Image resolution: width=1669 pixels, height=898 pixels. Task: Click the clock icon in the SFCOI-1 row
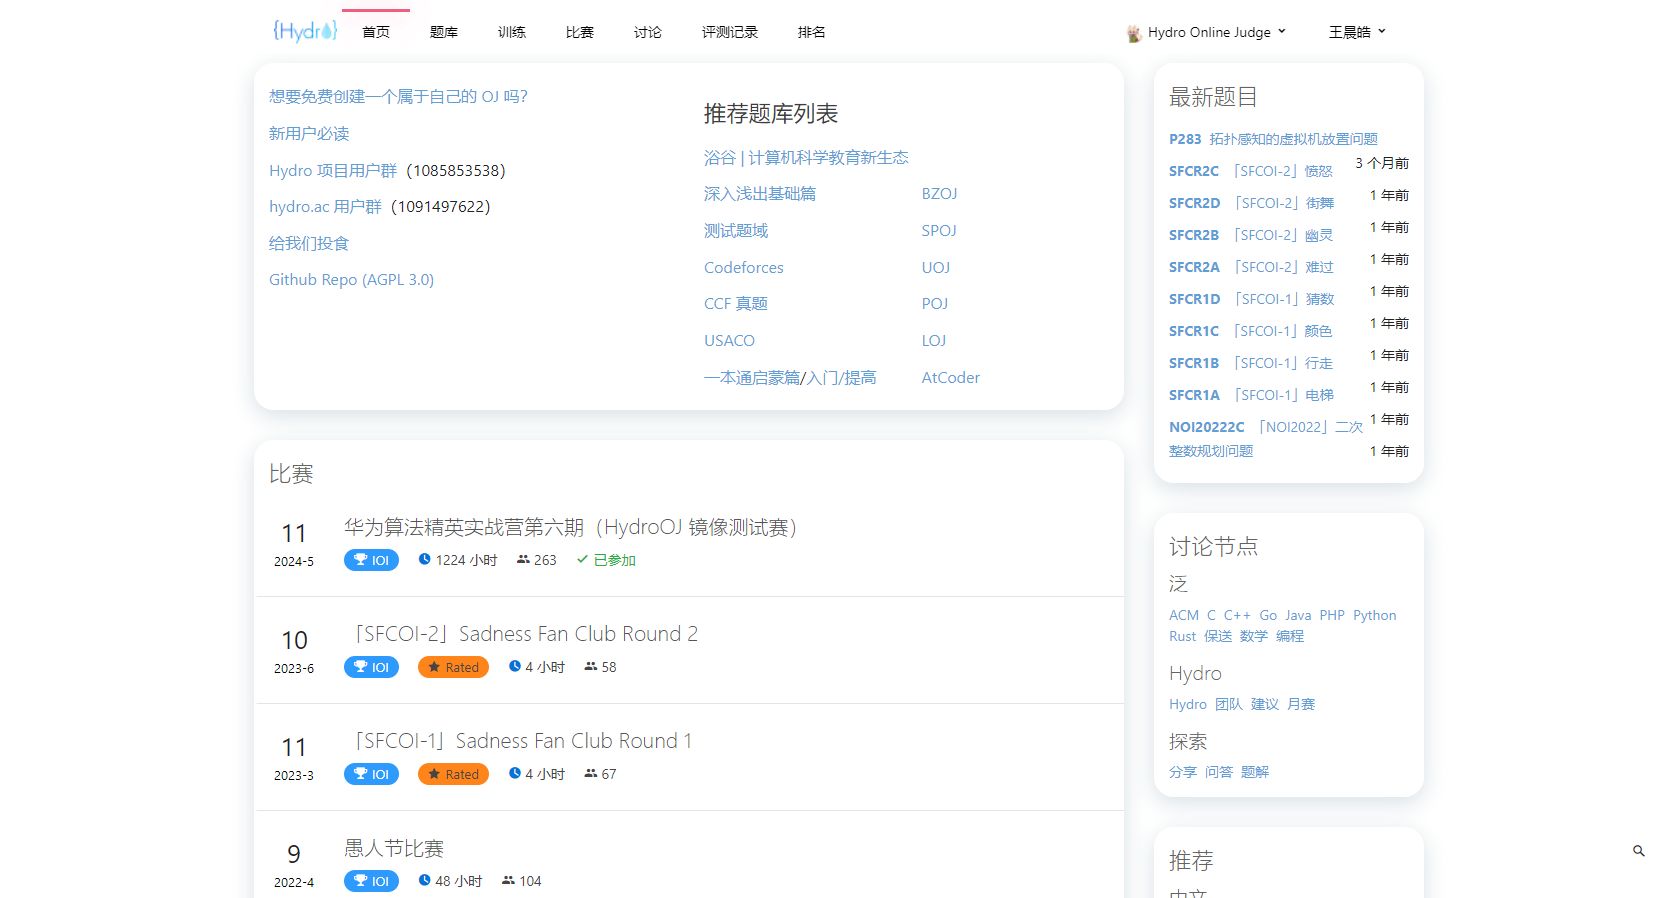click(514, 773)
